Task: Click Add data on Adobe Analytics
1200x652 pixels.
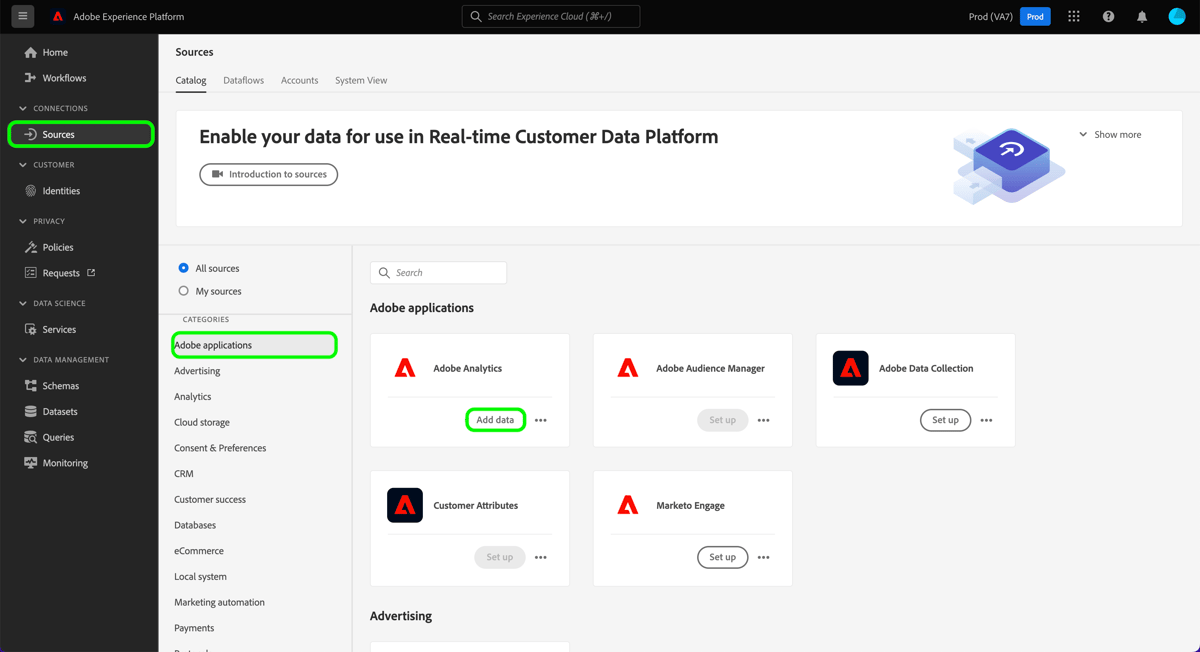Action: pos(495,419)
